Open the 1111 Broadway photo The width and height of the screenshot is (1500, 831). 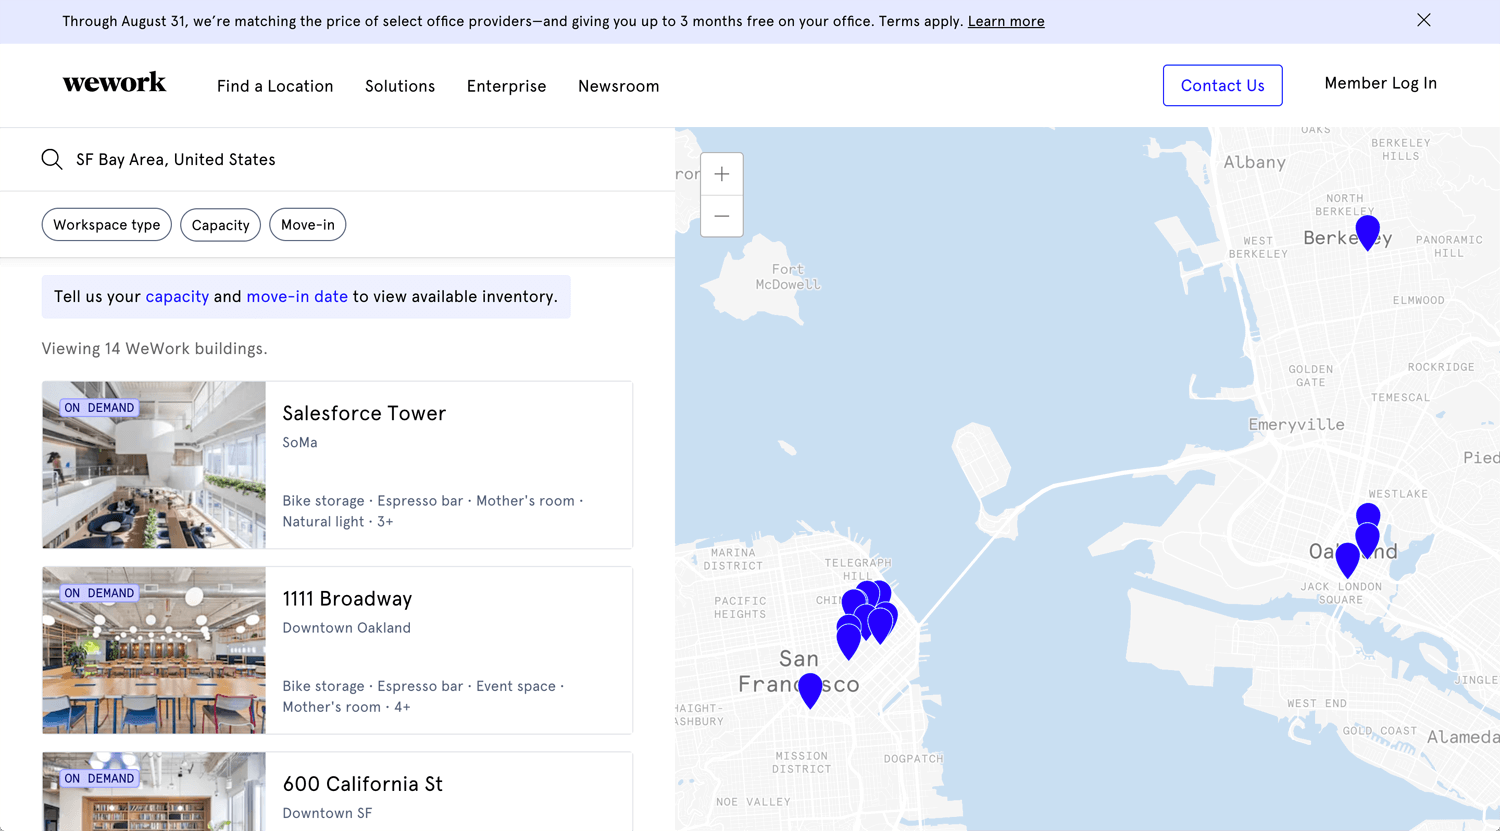(154, 650)
